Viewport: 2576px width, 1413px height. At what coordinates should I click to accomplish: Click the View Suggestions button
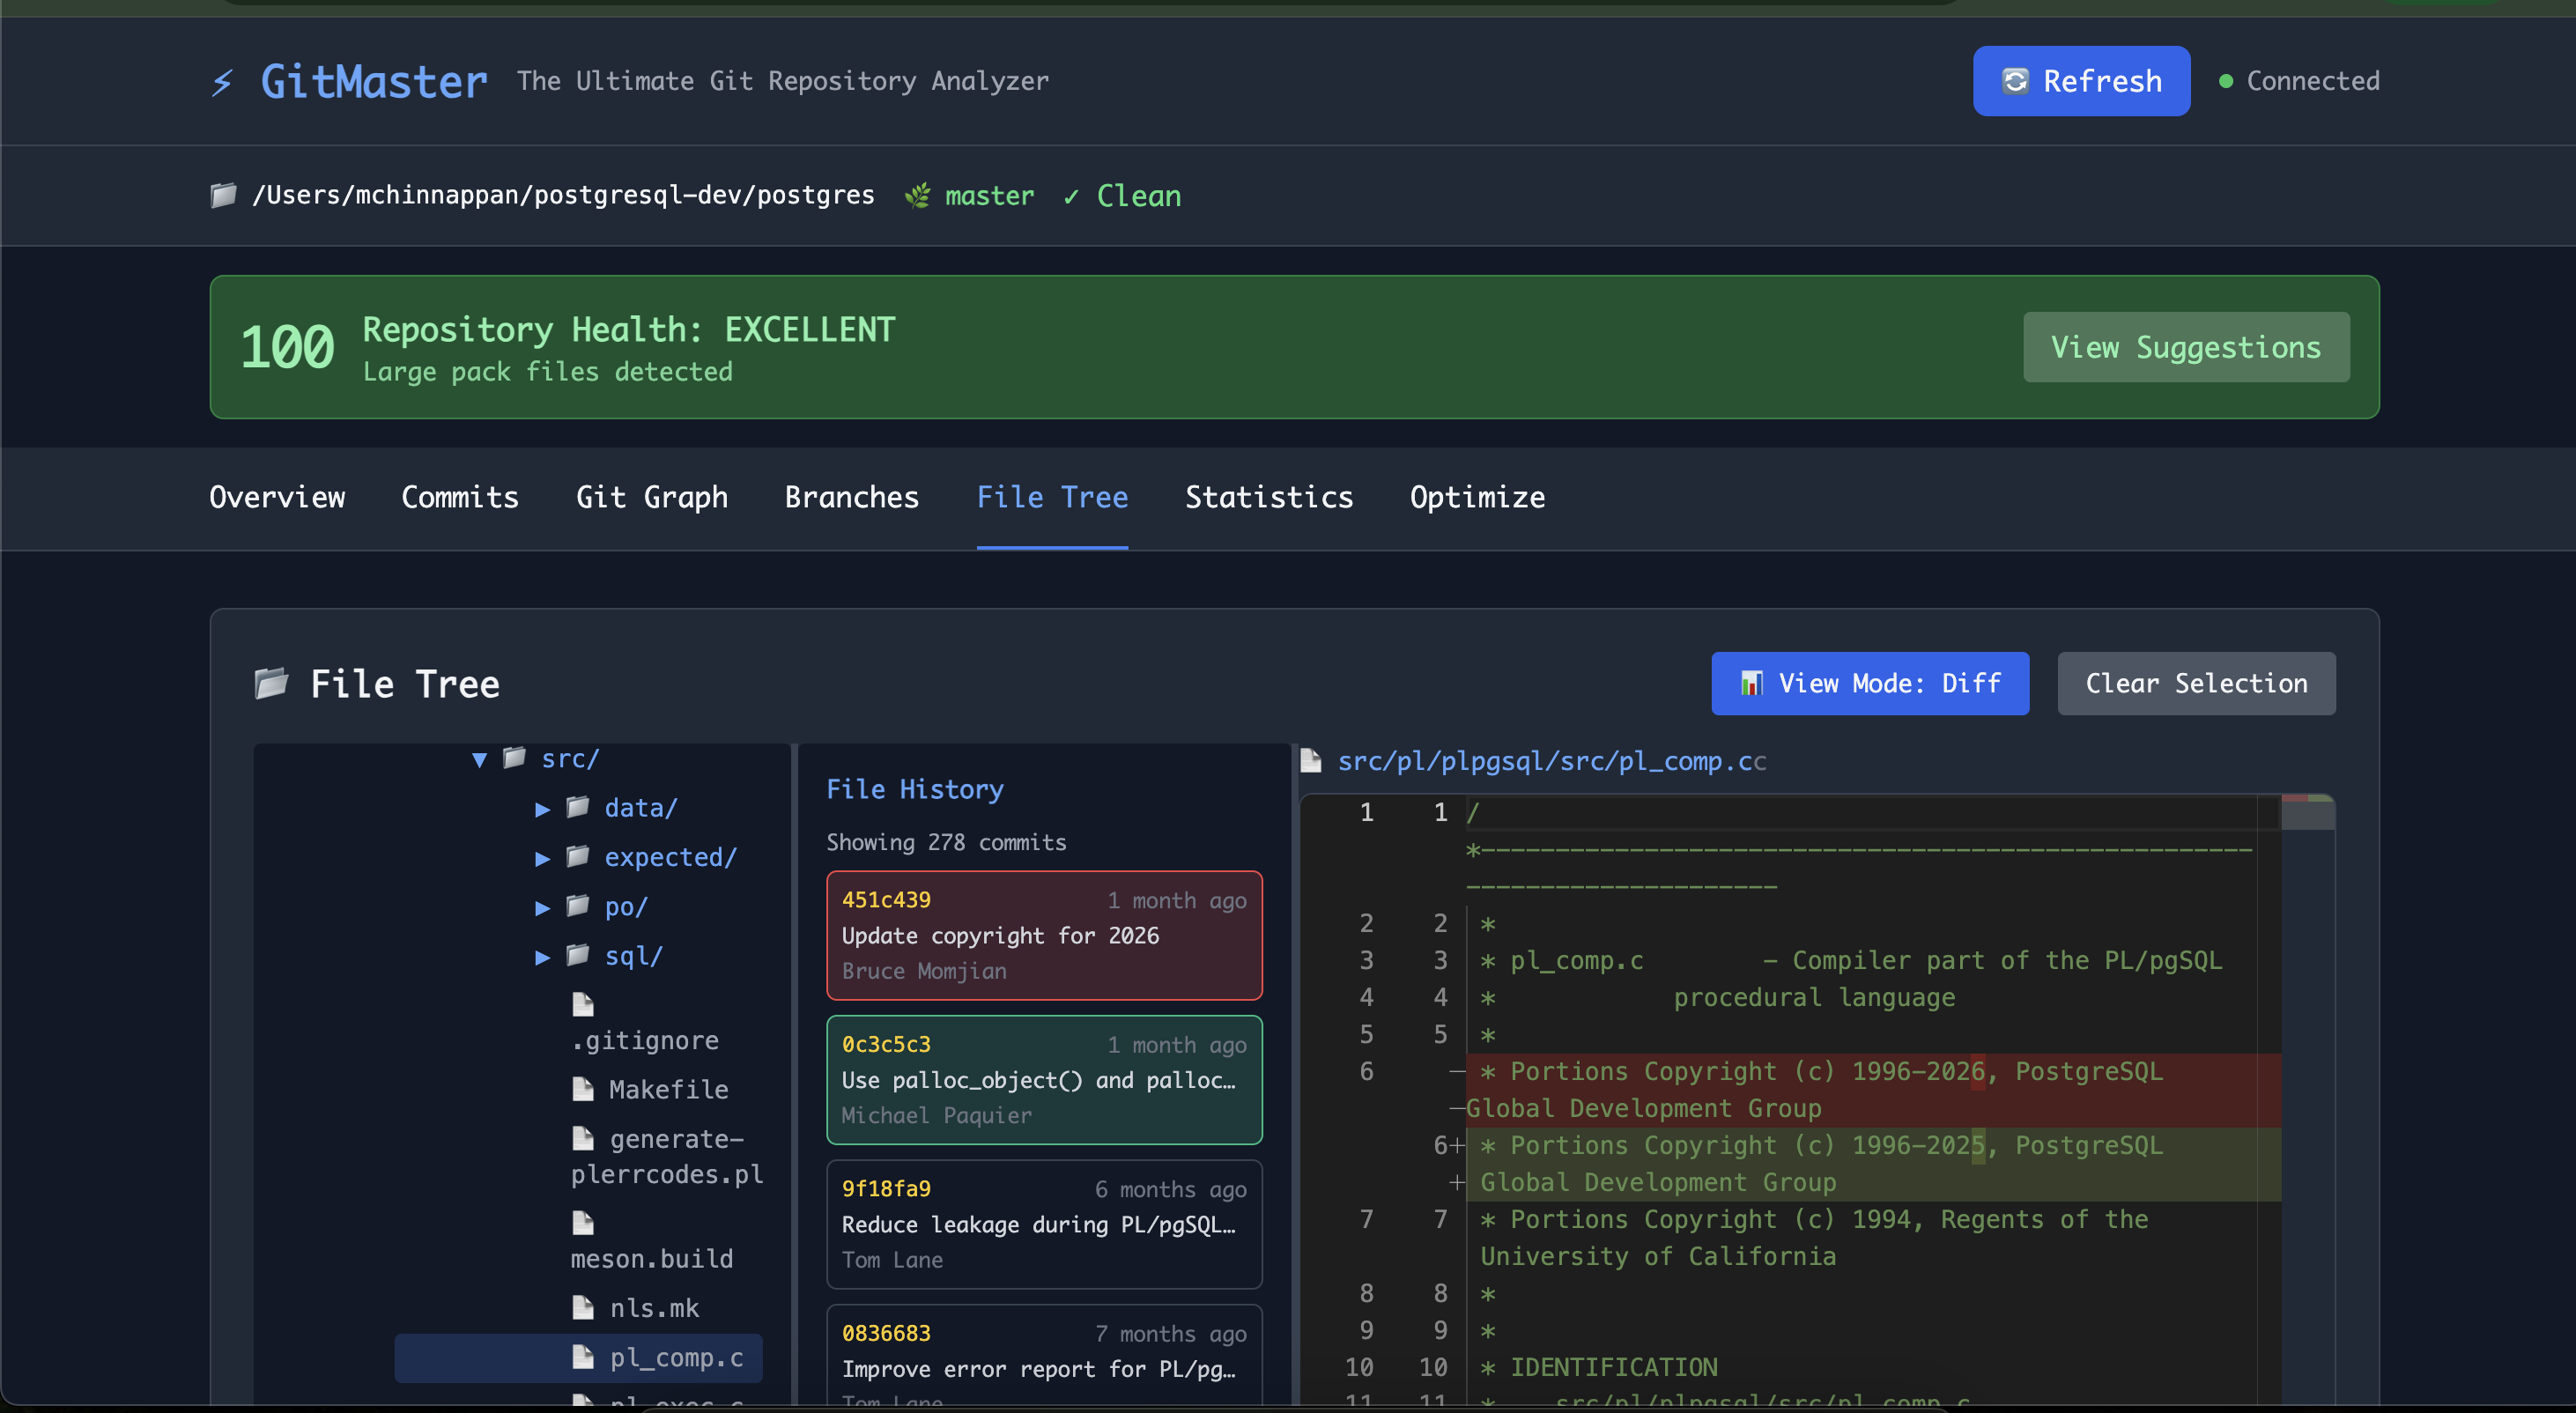pos(2186,347)
